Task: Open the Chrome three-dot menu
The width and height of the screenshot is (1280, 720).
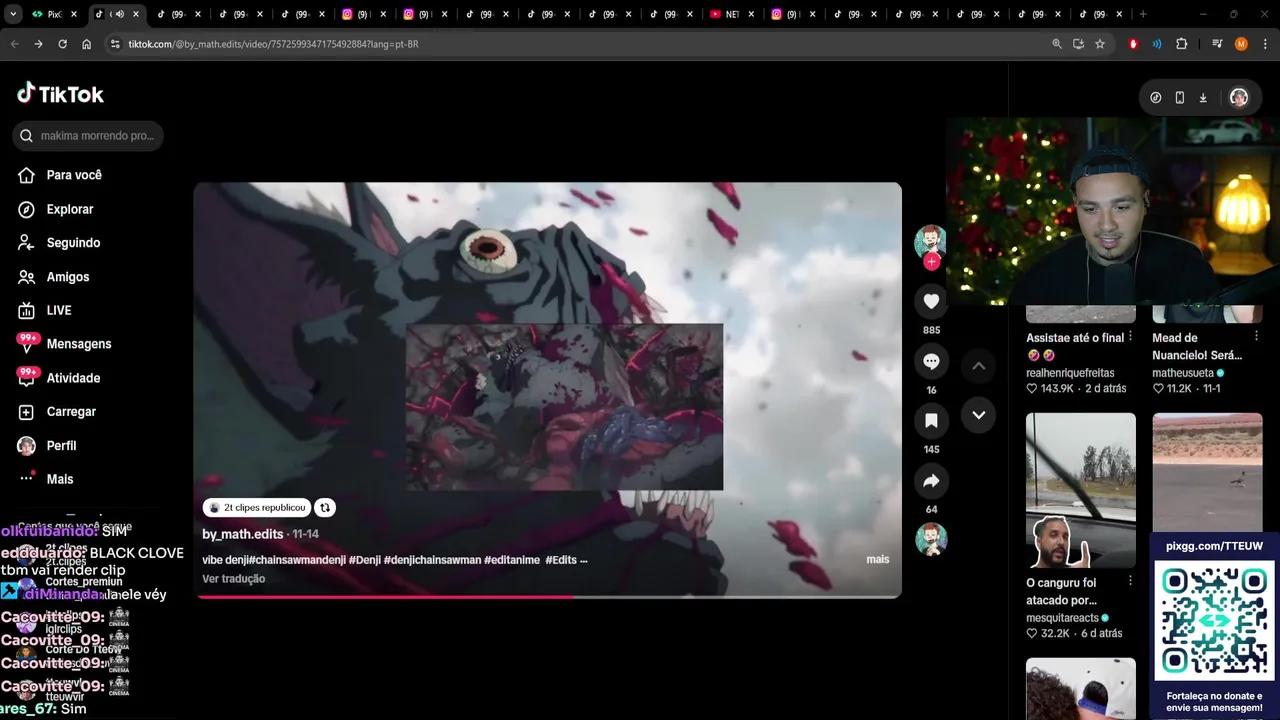Action: 1265,44
